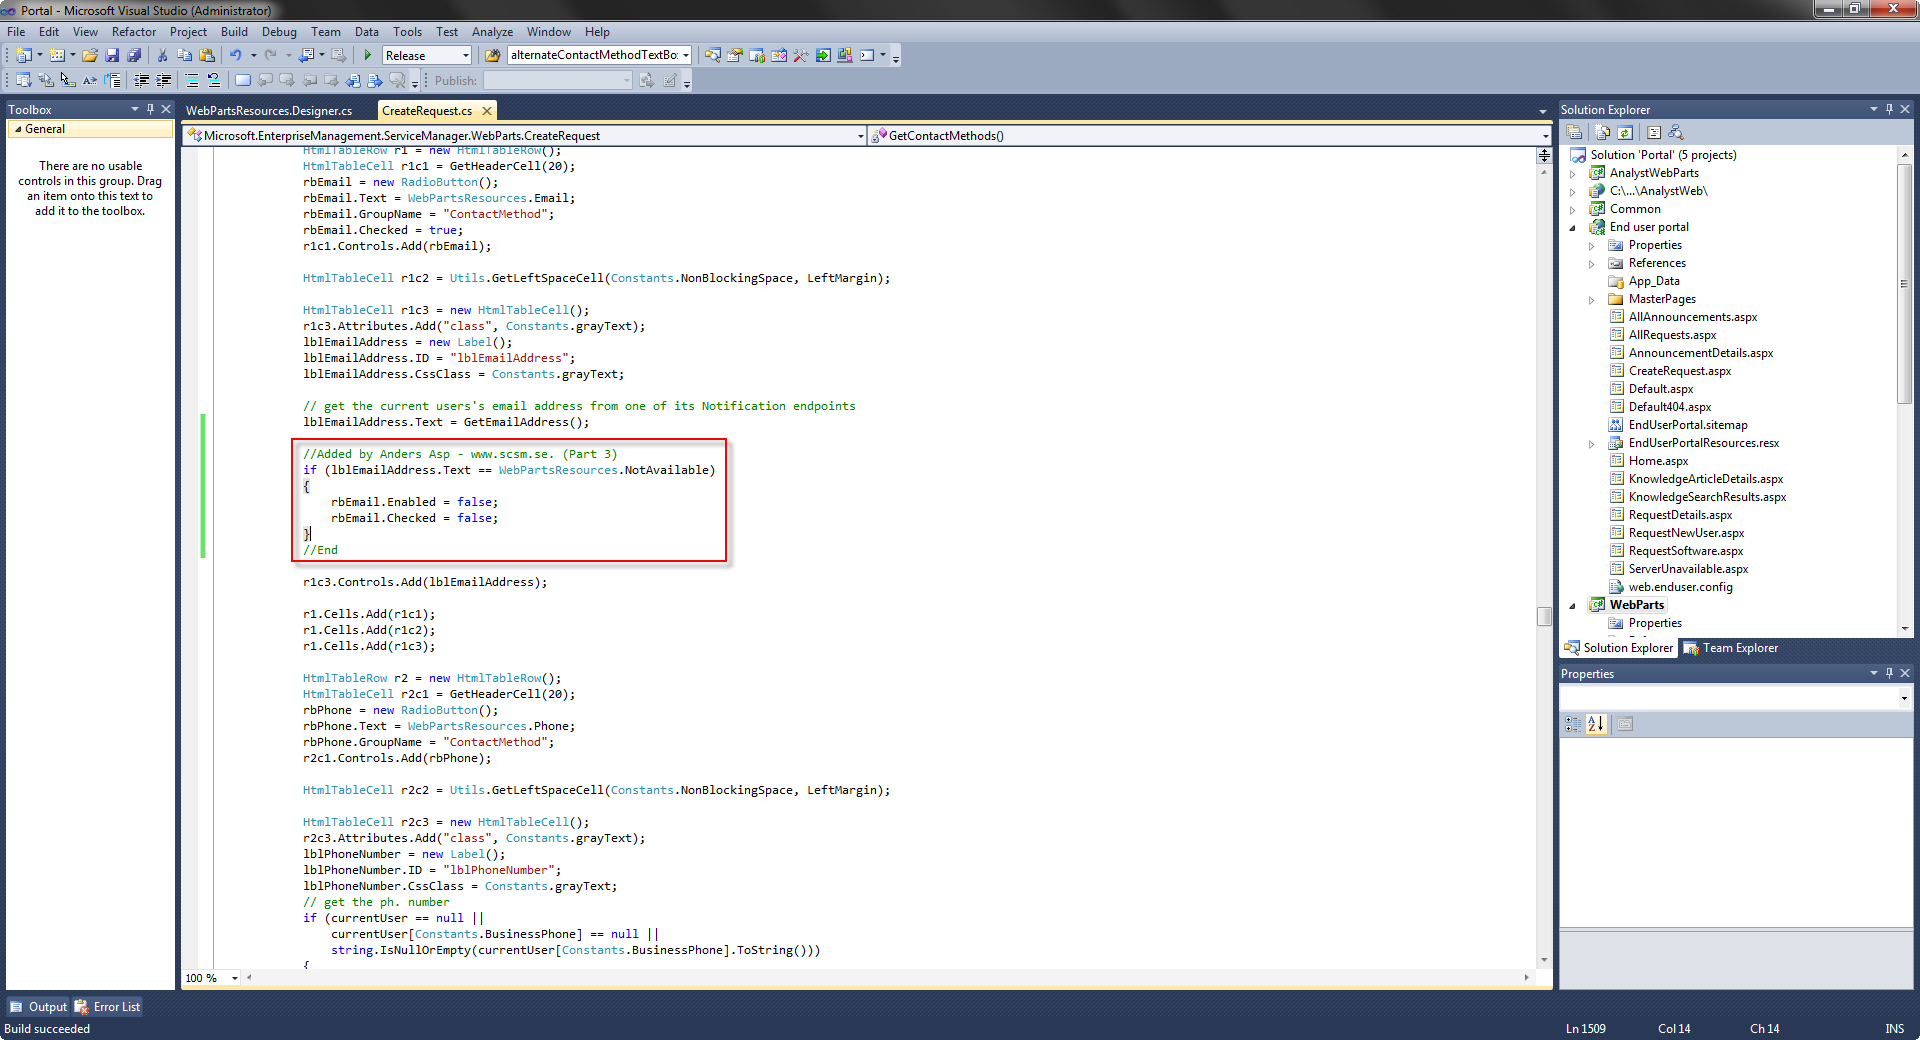Open the Build menu

(x=234, y=32)
